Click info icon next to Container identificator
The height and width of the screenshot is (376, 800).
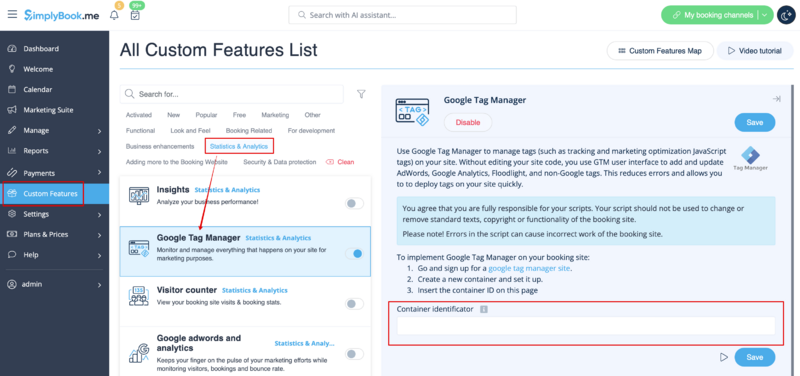(x=484, y=309)
